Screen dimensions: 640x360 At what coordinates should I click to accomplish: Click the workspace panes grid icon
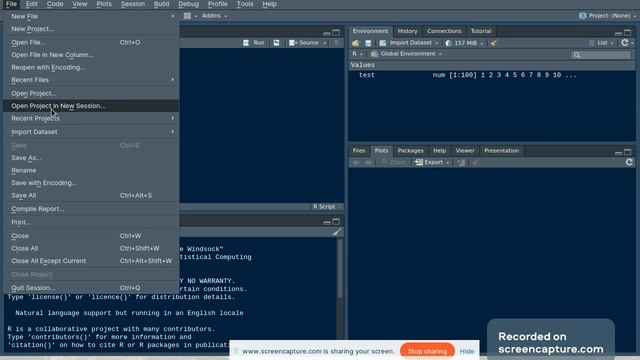point(187,16)
